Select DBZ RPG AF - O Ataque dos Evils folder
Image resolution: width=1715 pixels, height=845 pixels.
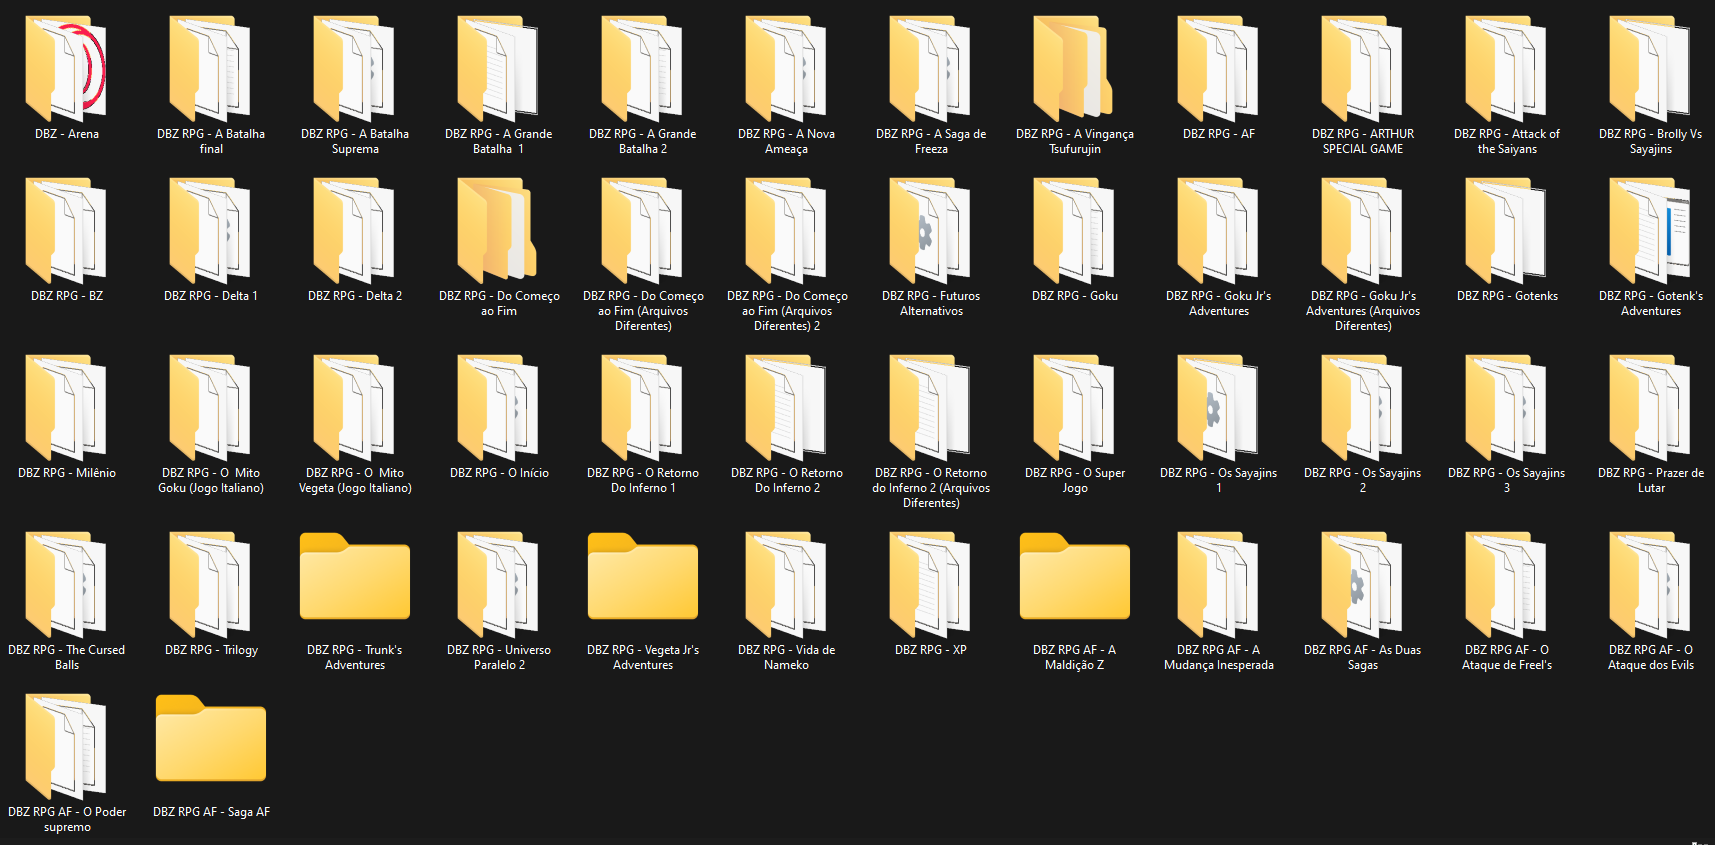pos(1650,585)
